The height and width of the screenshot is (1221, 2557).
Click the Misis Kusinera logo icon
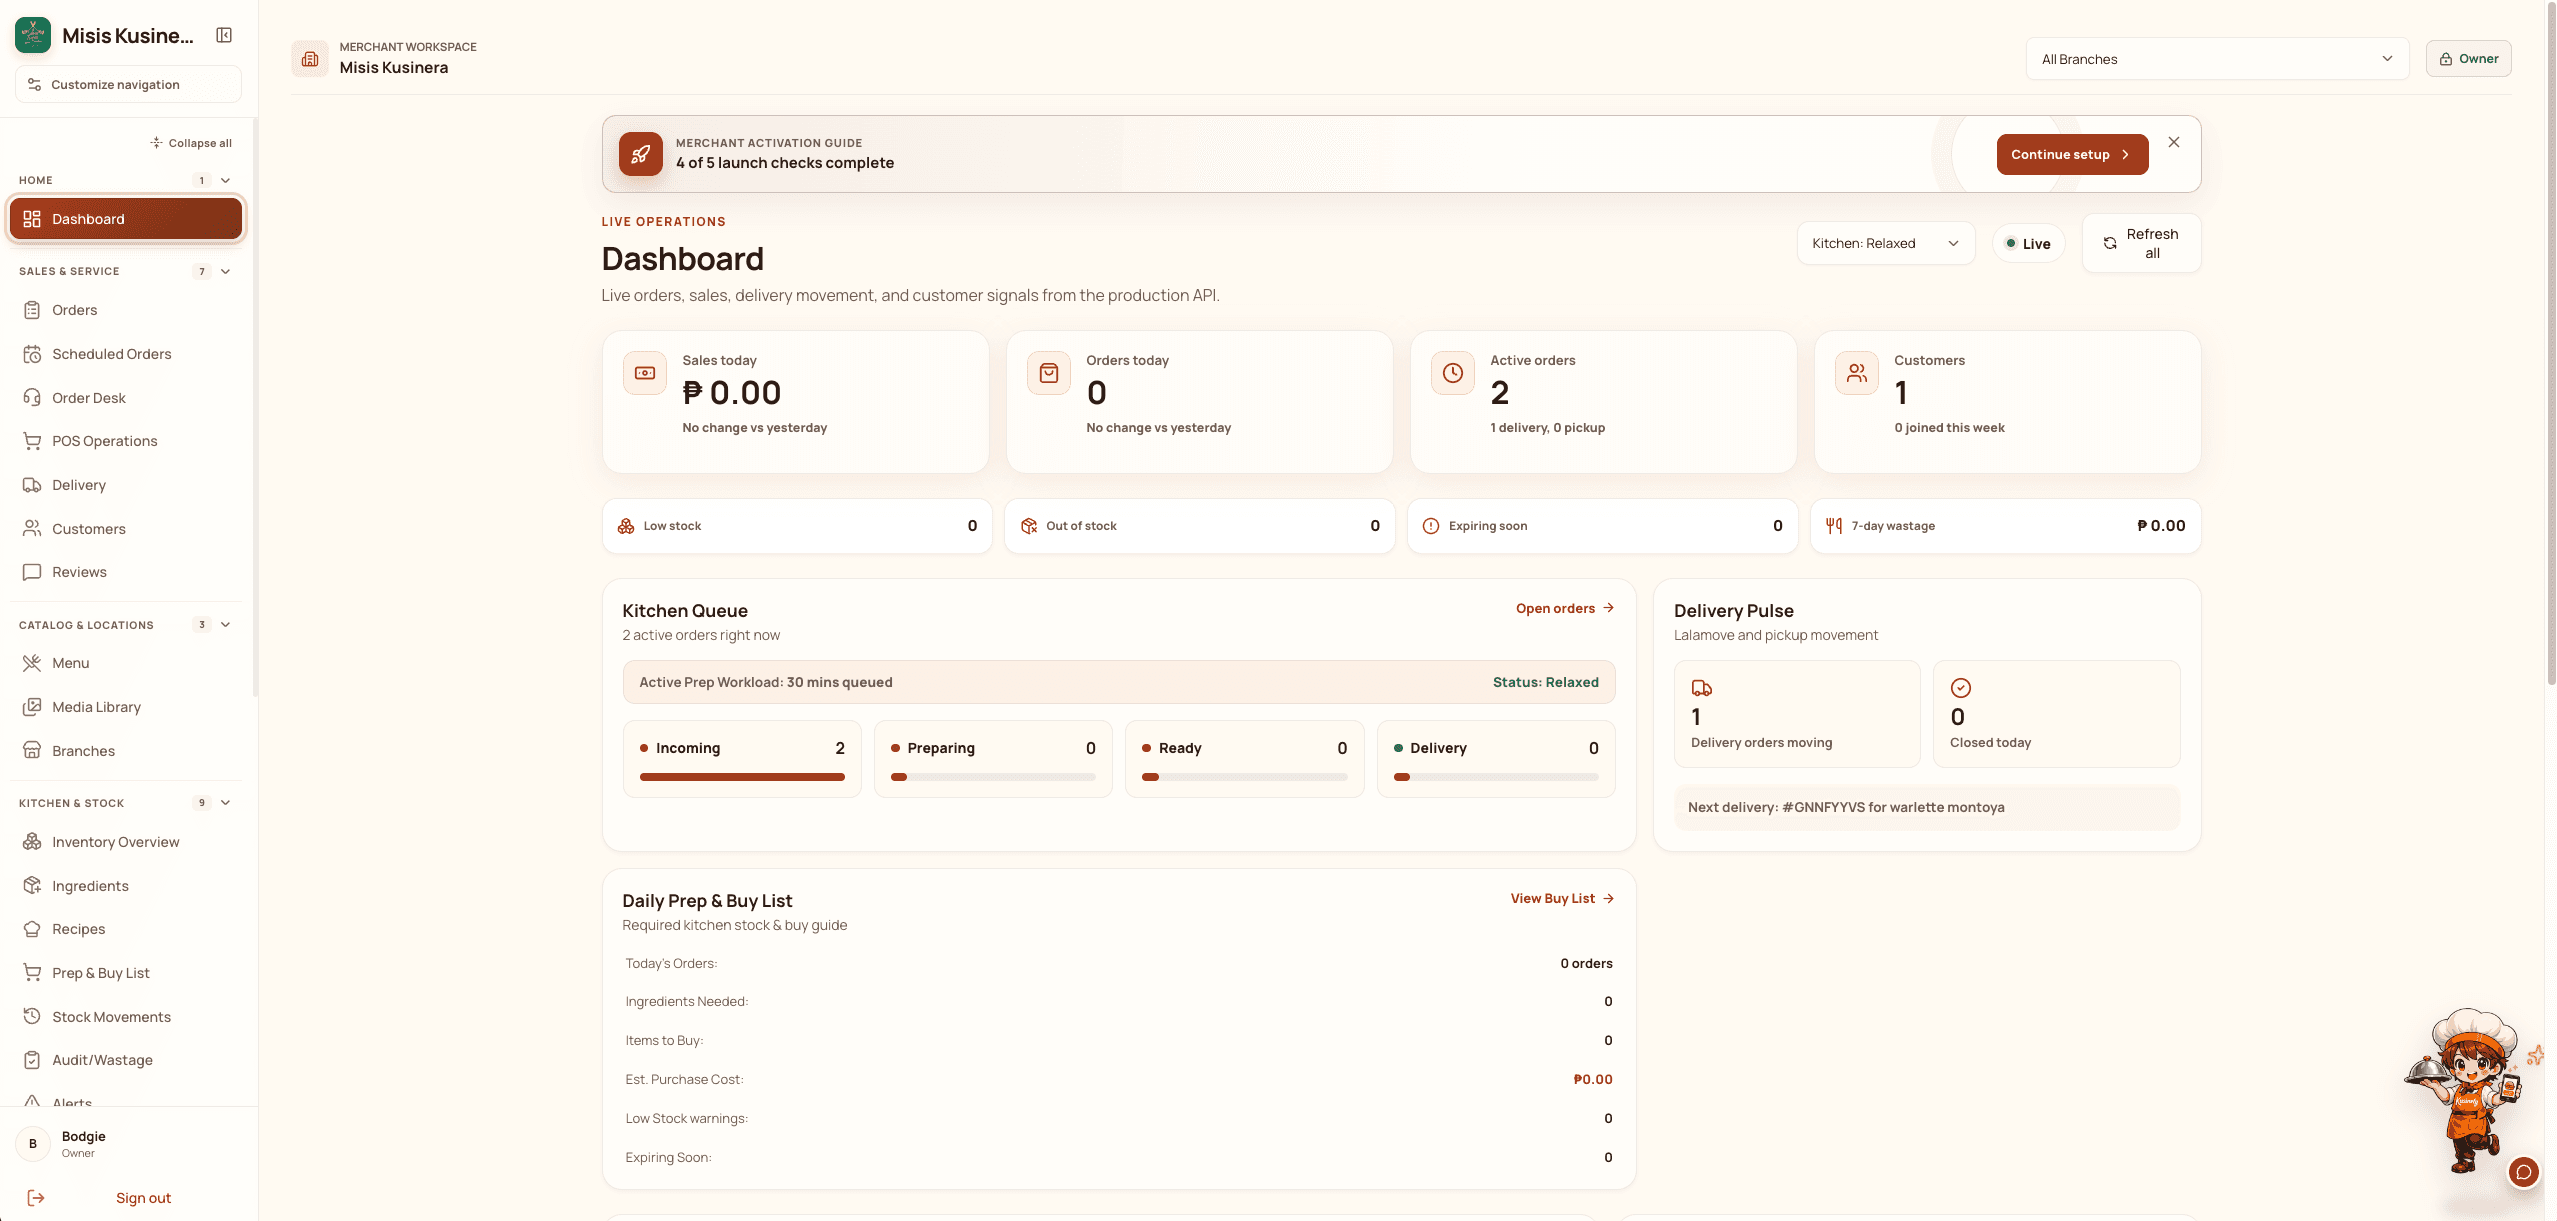[x=33, y=35]
